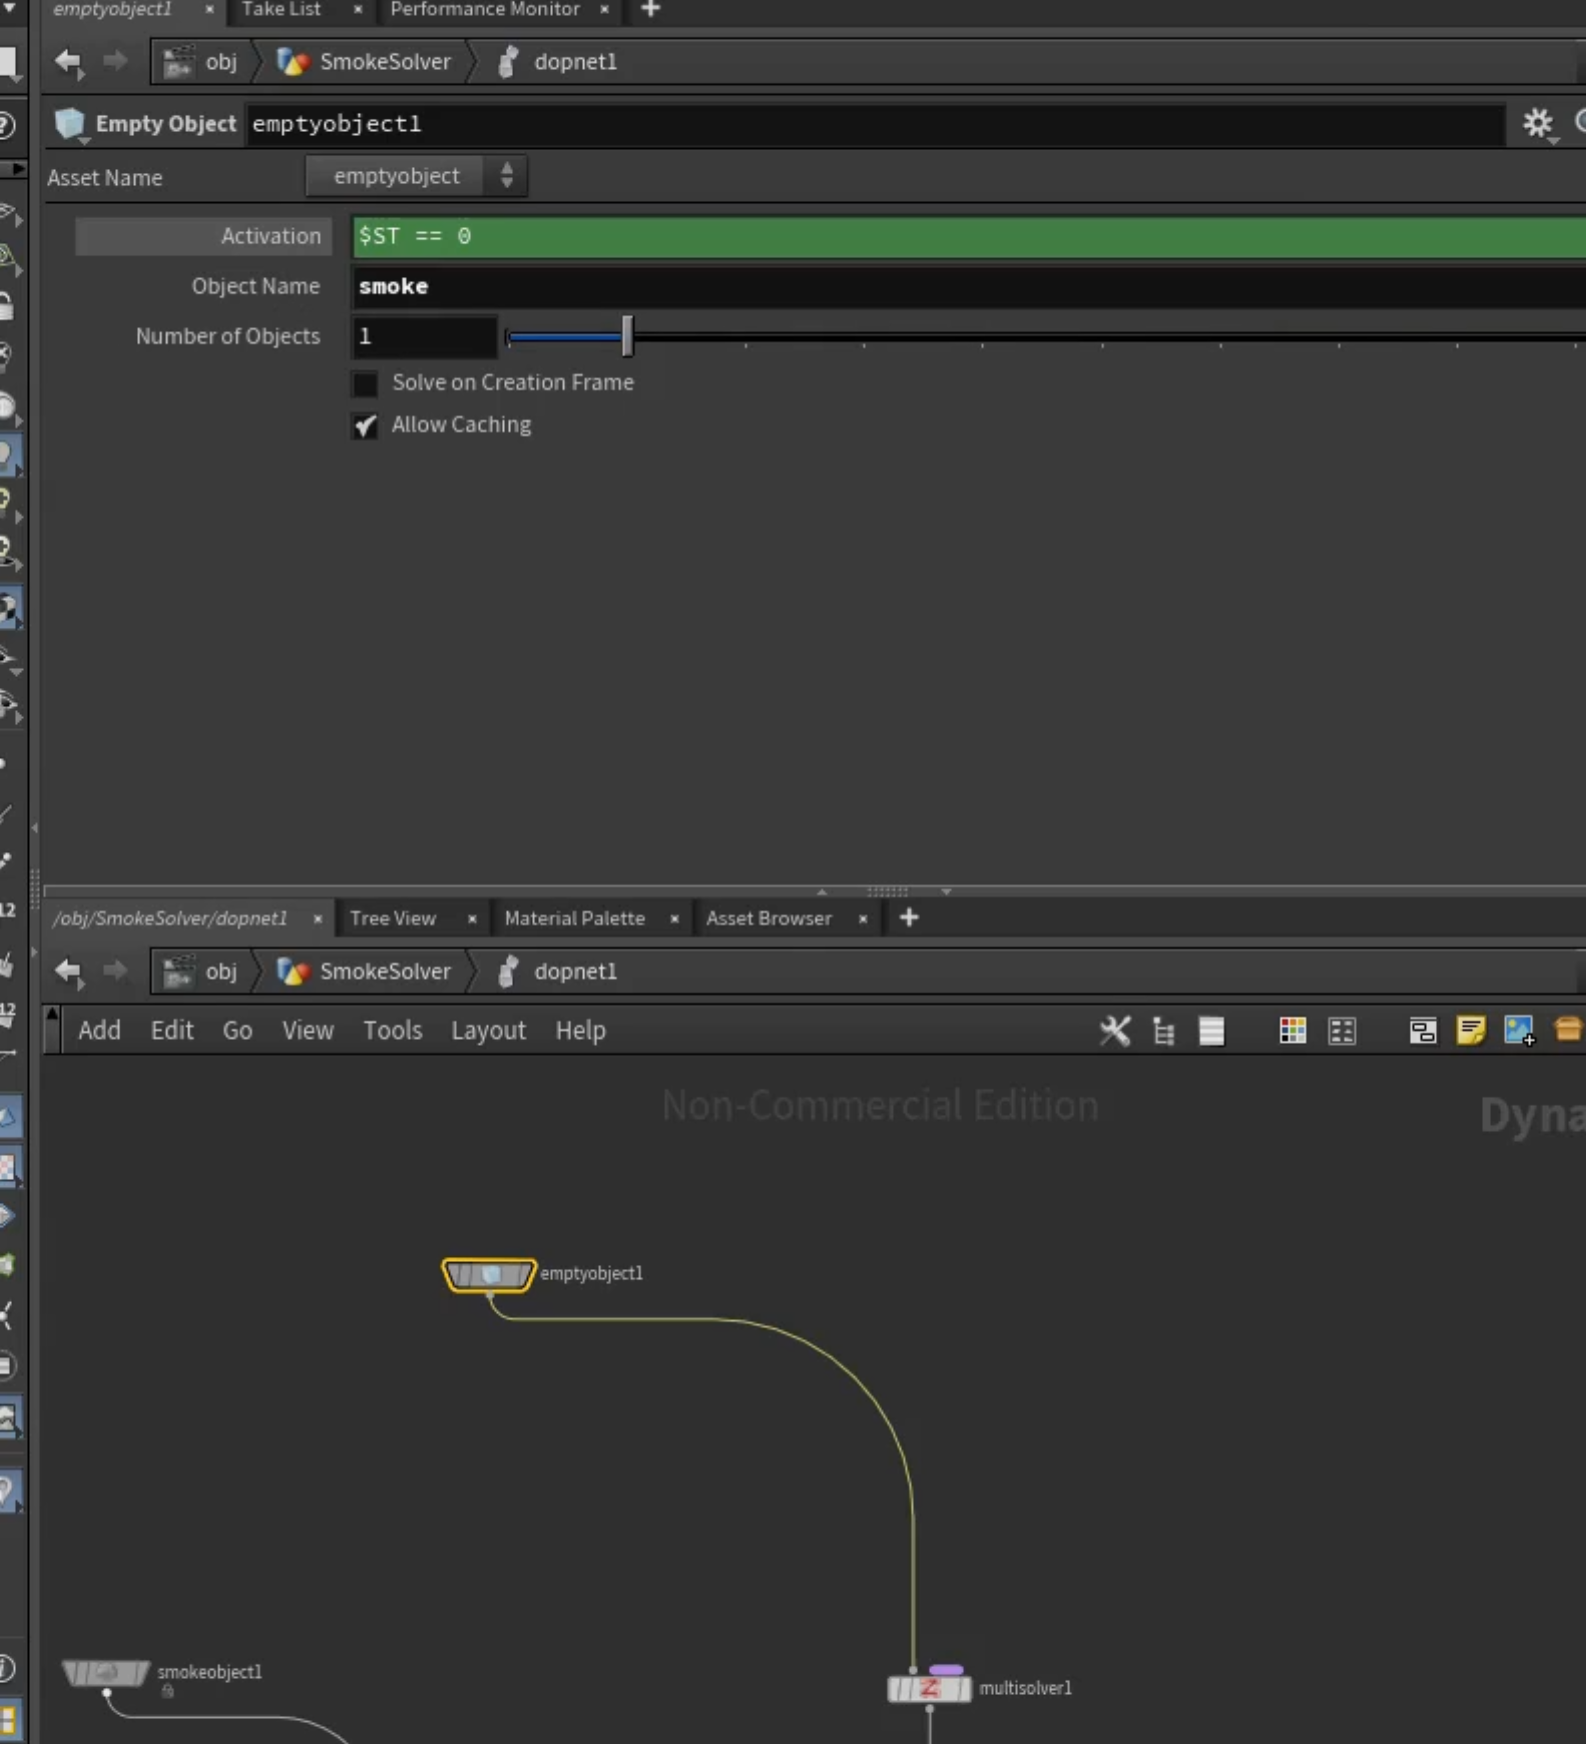
Task: Open the color palette grid icon
Action: (1292, 1031)
